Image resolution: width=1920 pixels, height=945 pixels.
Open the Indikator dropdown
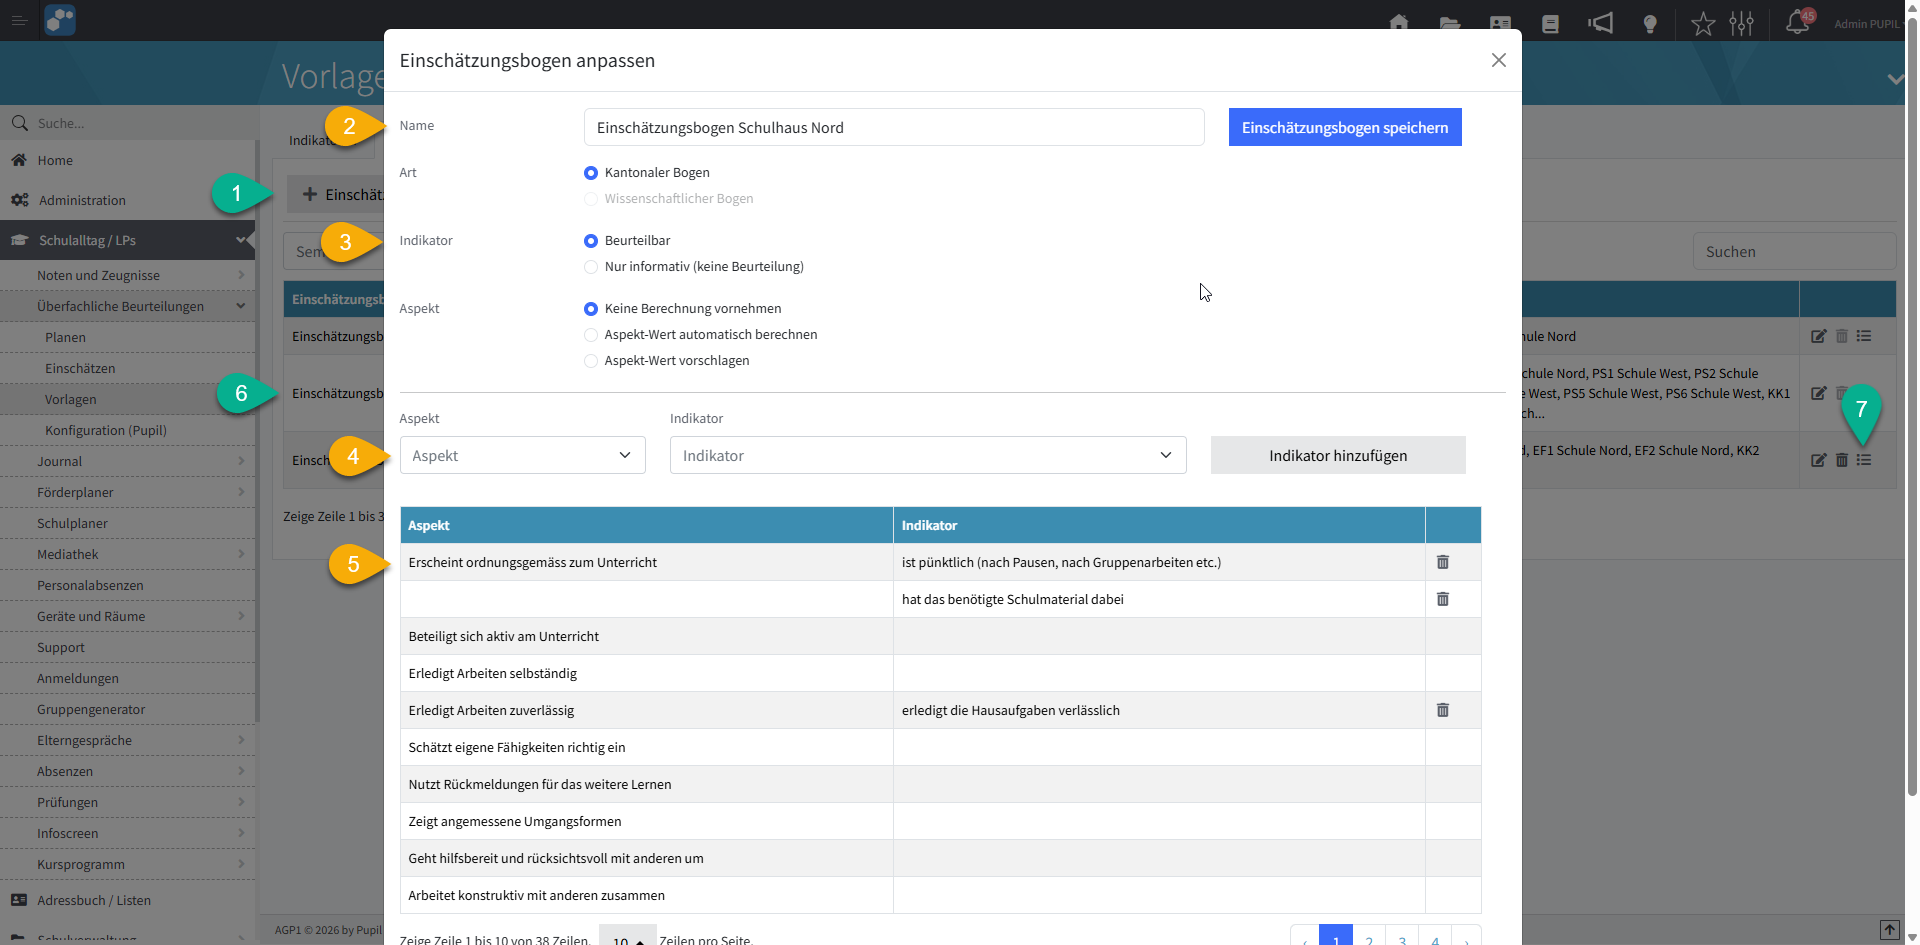928,455
